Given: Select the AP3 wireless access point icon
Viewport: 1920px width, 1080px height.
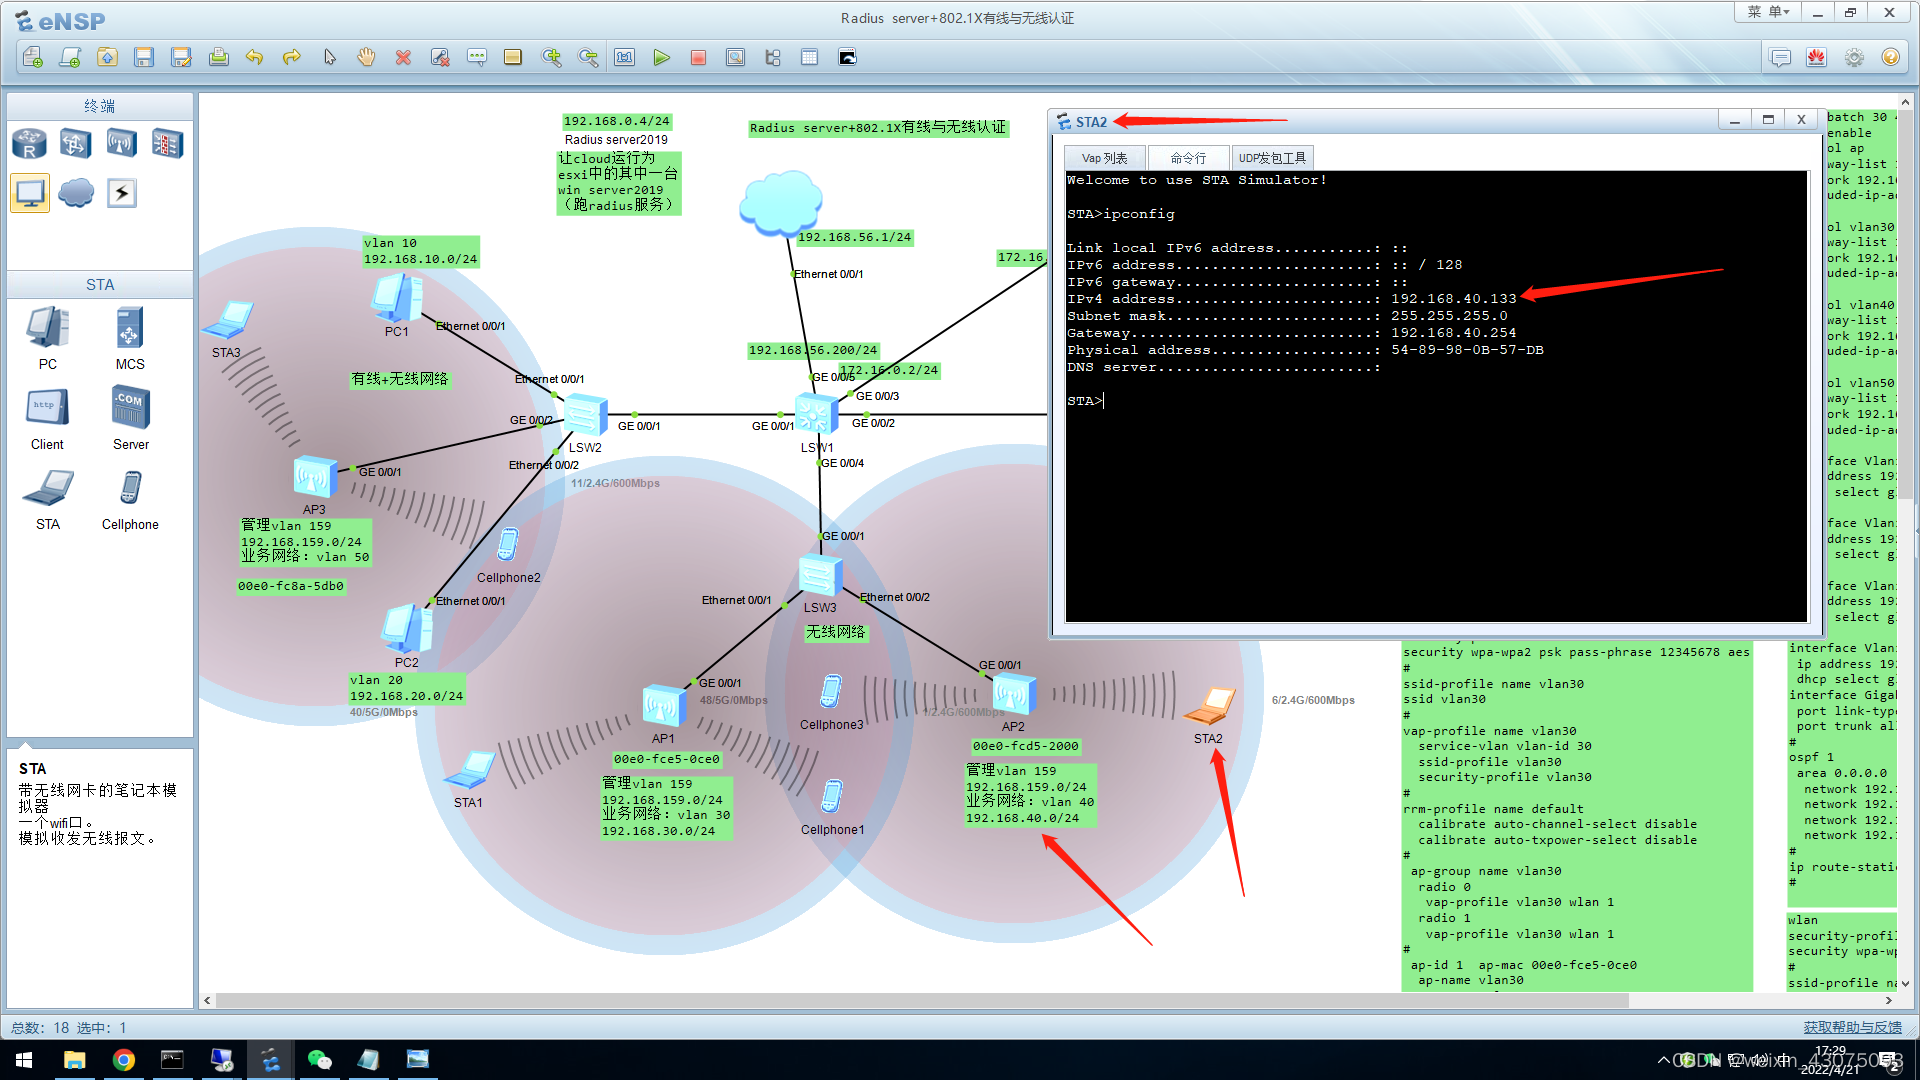Looking at the screenshot, I should [x=311, y=479].
